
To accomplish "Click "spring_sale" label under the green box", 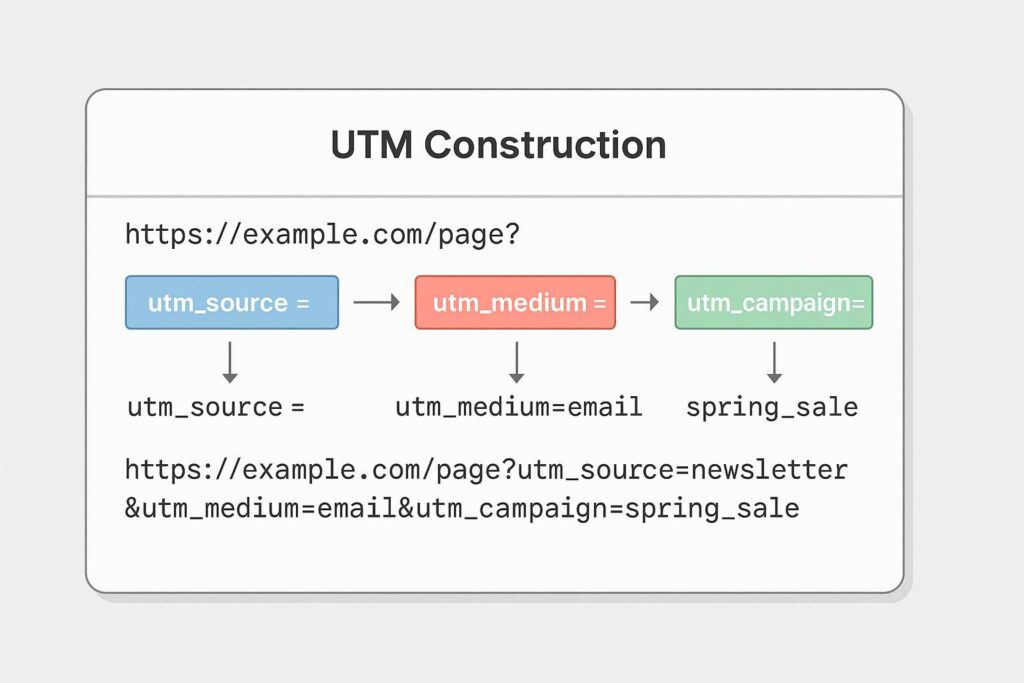I will coord(772,408).
